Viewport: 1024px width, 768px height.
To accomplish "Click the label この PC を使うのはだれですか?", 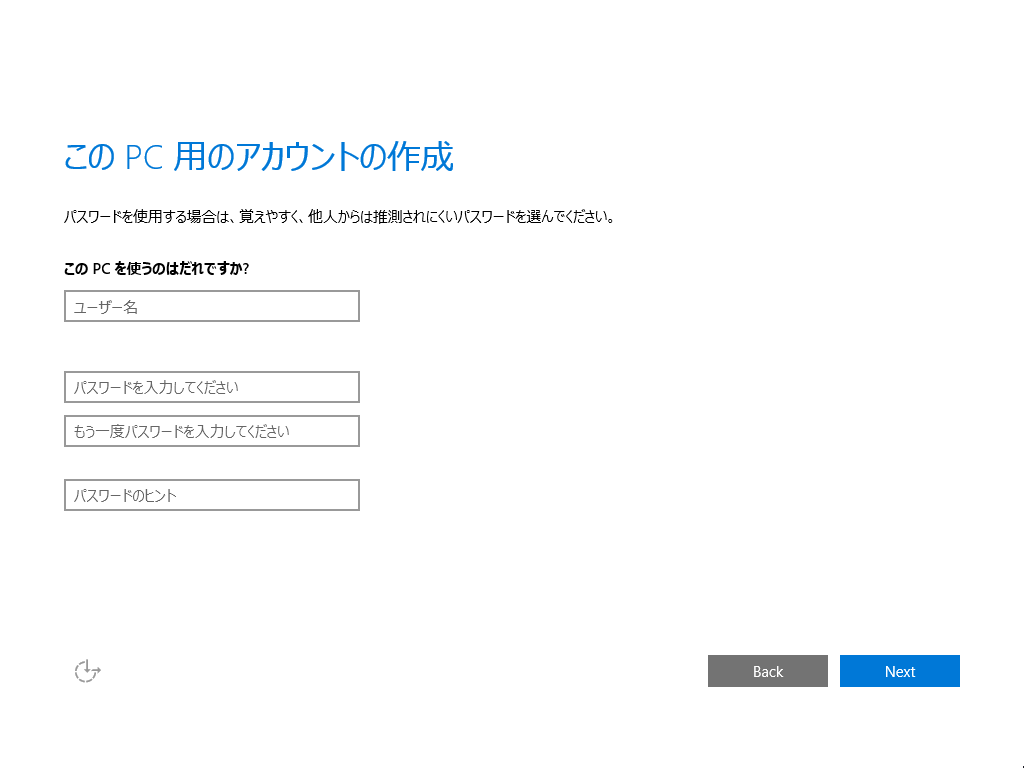I will (x=156, y=268).
